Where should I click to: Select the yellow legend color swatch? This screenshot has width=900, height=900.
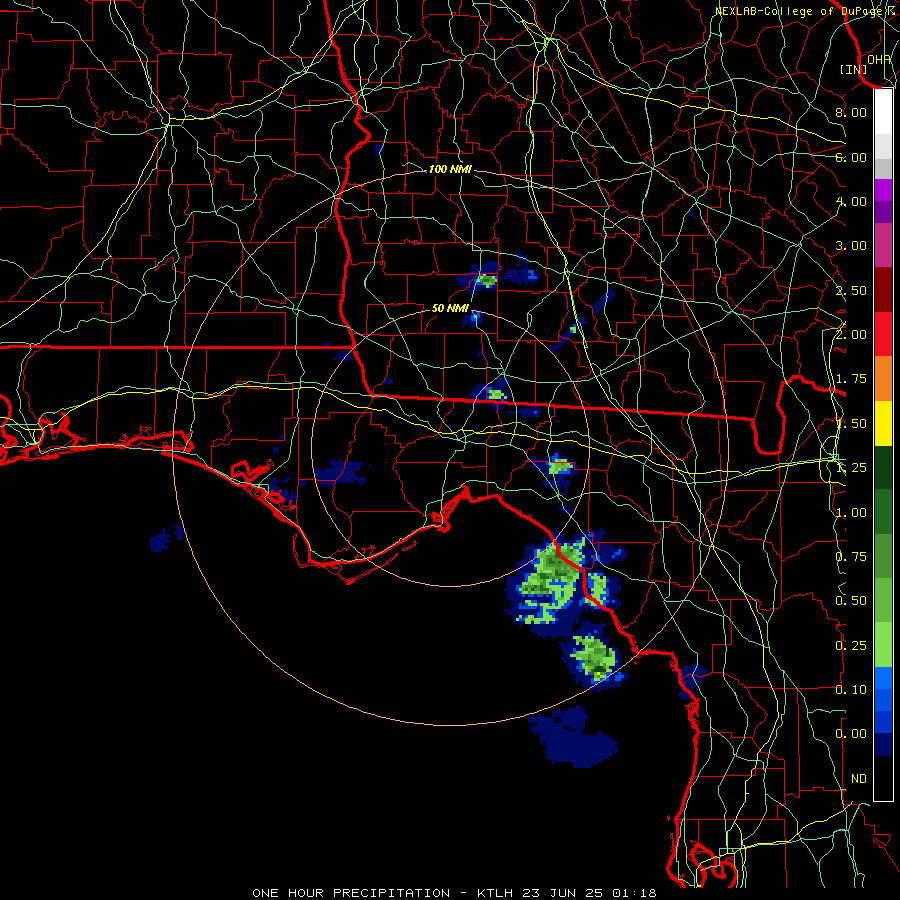[x=883, y=424]
